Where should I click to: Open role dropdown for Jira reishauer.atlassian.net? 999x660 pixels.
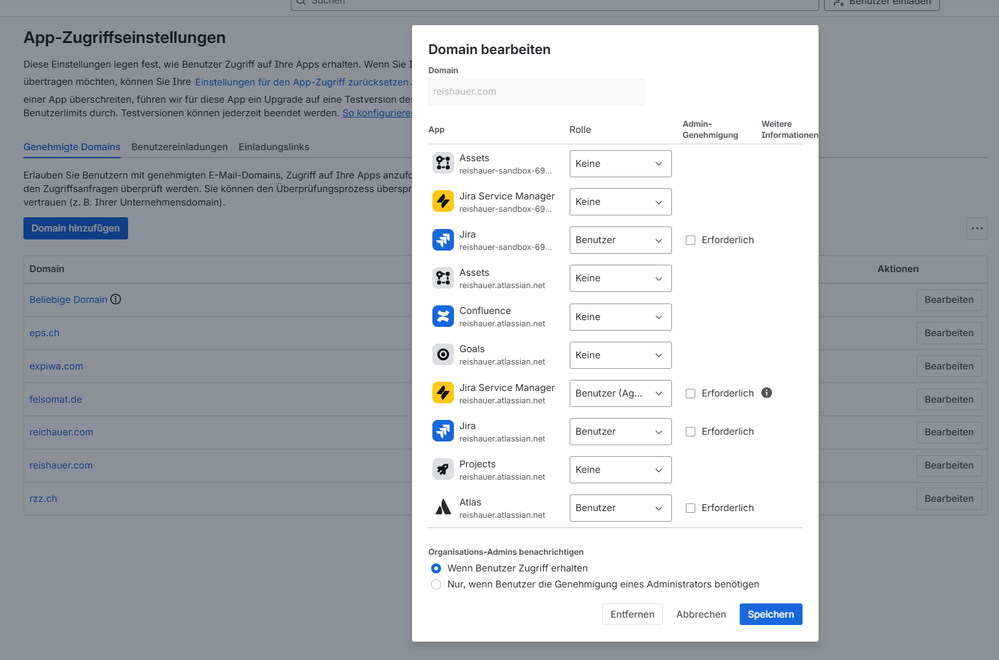click(x=620, y=431)
